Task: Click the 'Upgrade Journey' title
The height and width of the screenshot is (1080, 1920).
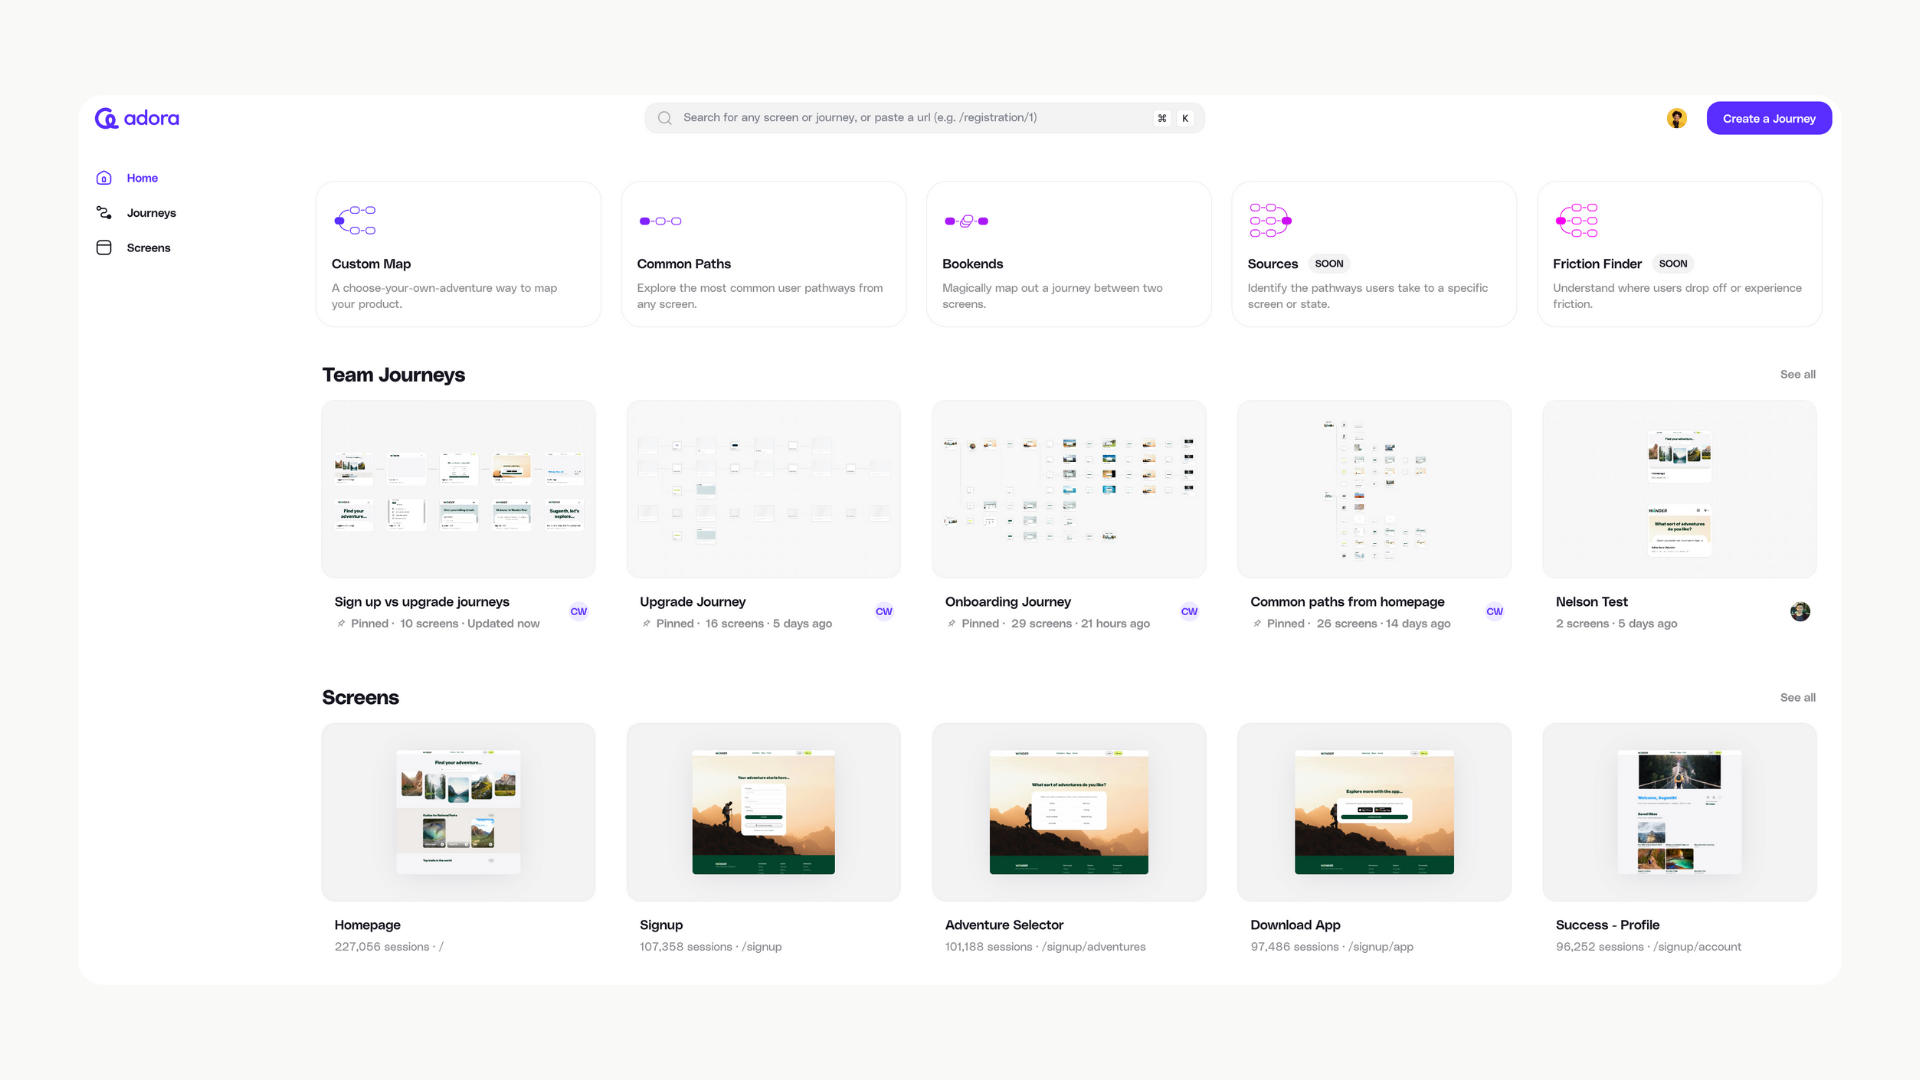Action: [693, 602]
